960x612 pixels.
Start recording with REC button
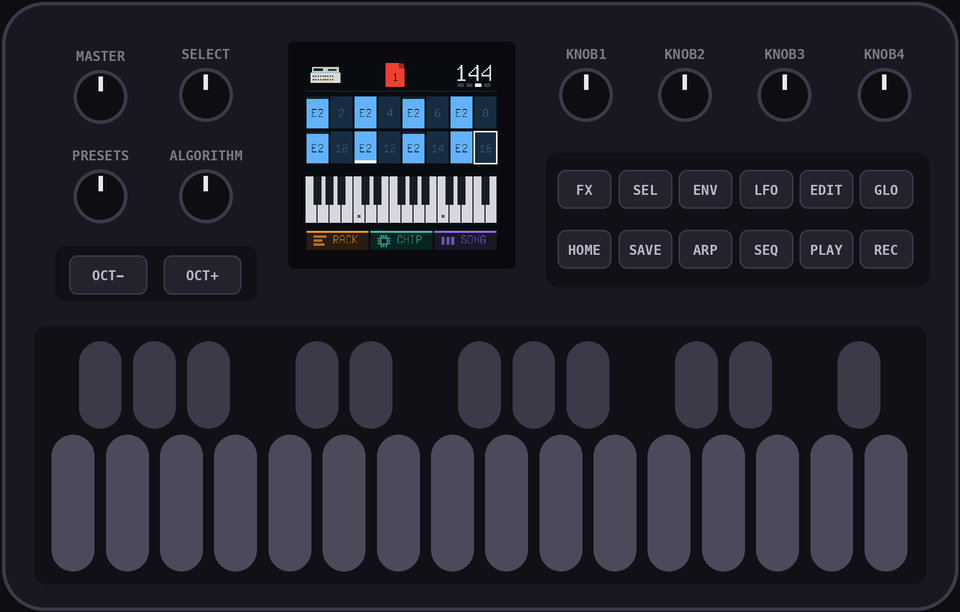886,250
